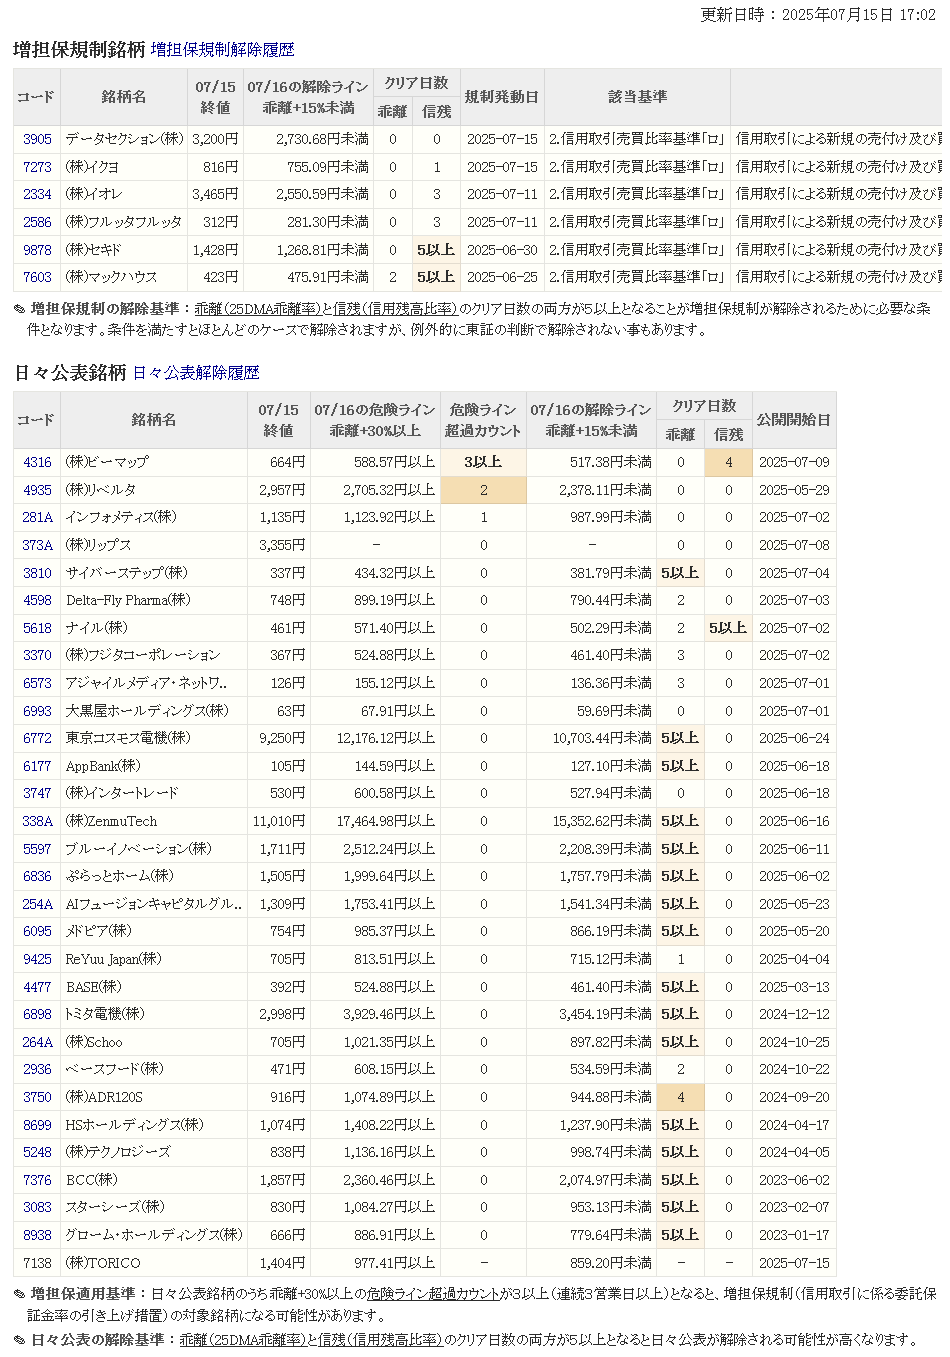The height and width of the screenshot is (1357, 950).
Task: Open stock code 9878 link
Action: [37, 250]
